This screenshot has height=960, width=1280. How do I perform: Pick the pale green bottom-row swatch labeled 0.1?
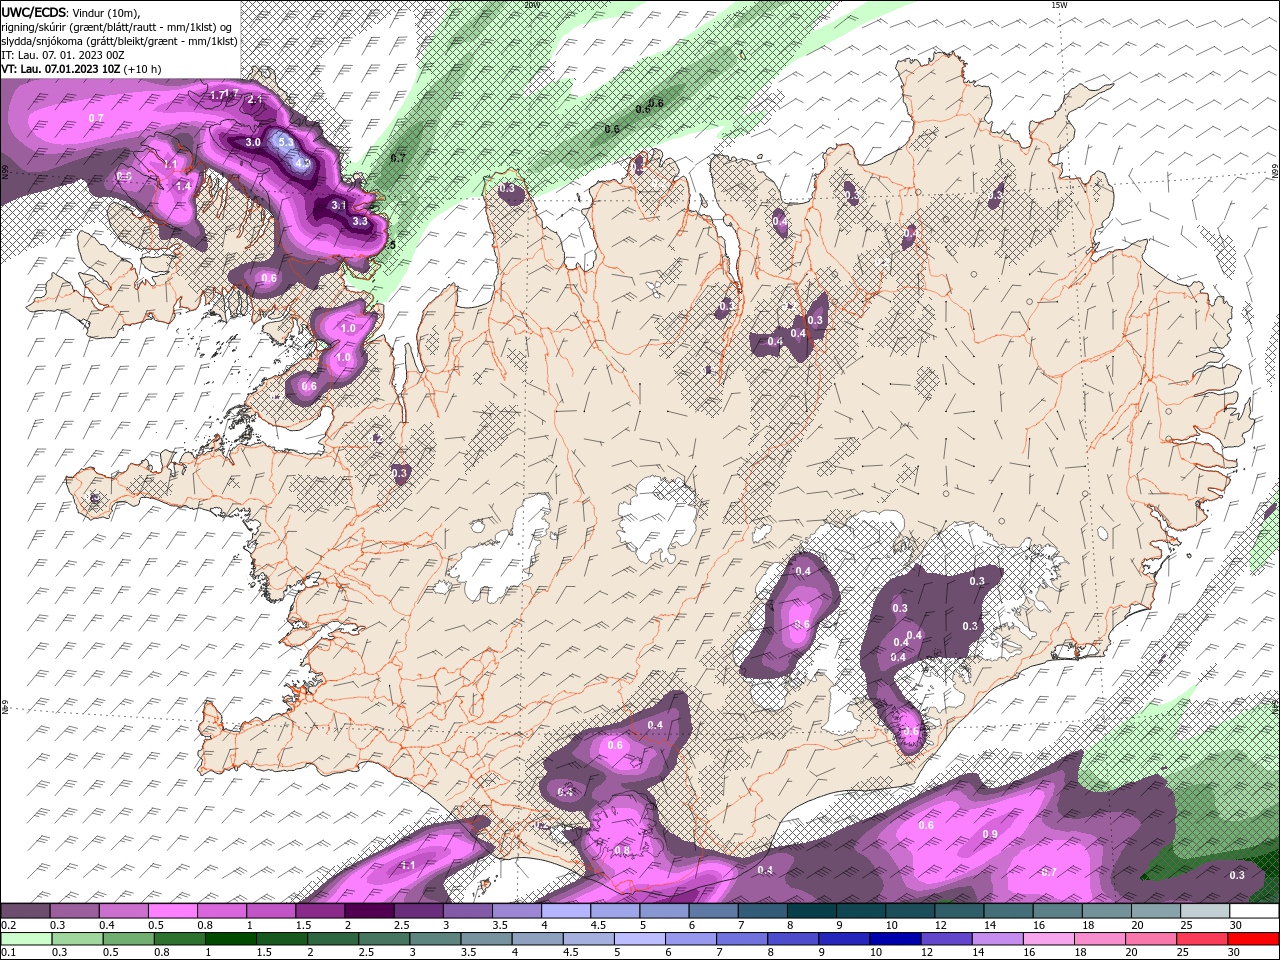click(x=25, y=938)
